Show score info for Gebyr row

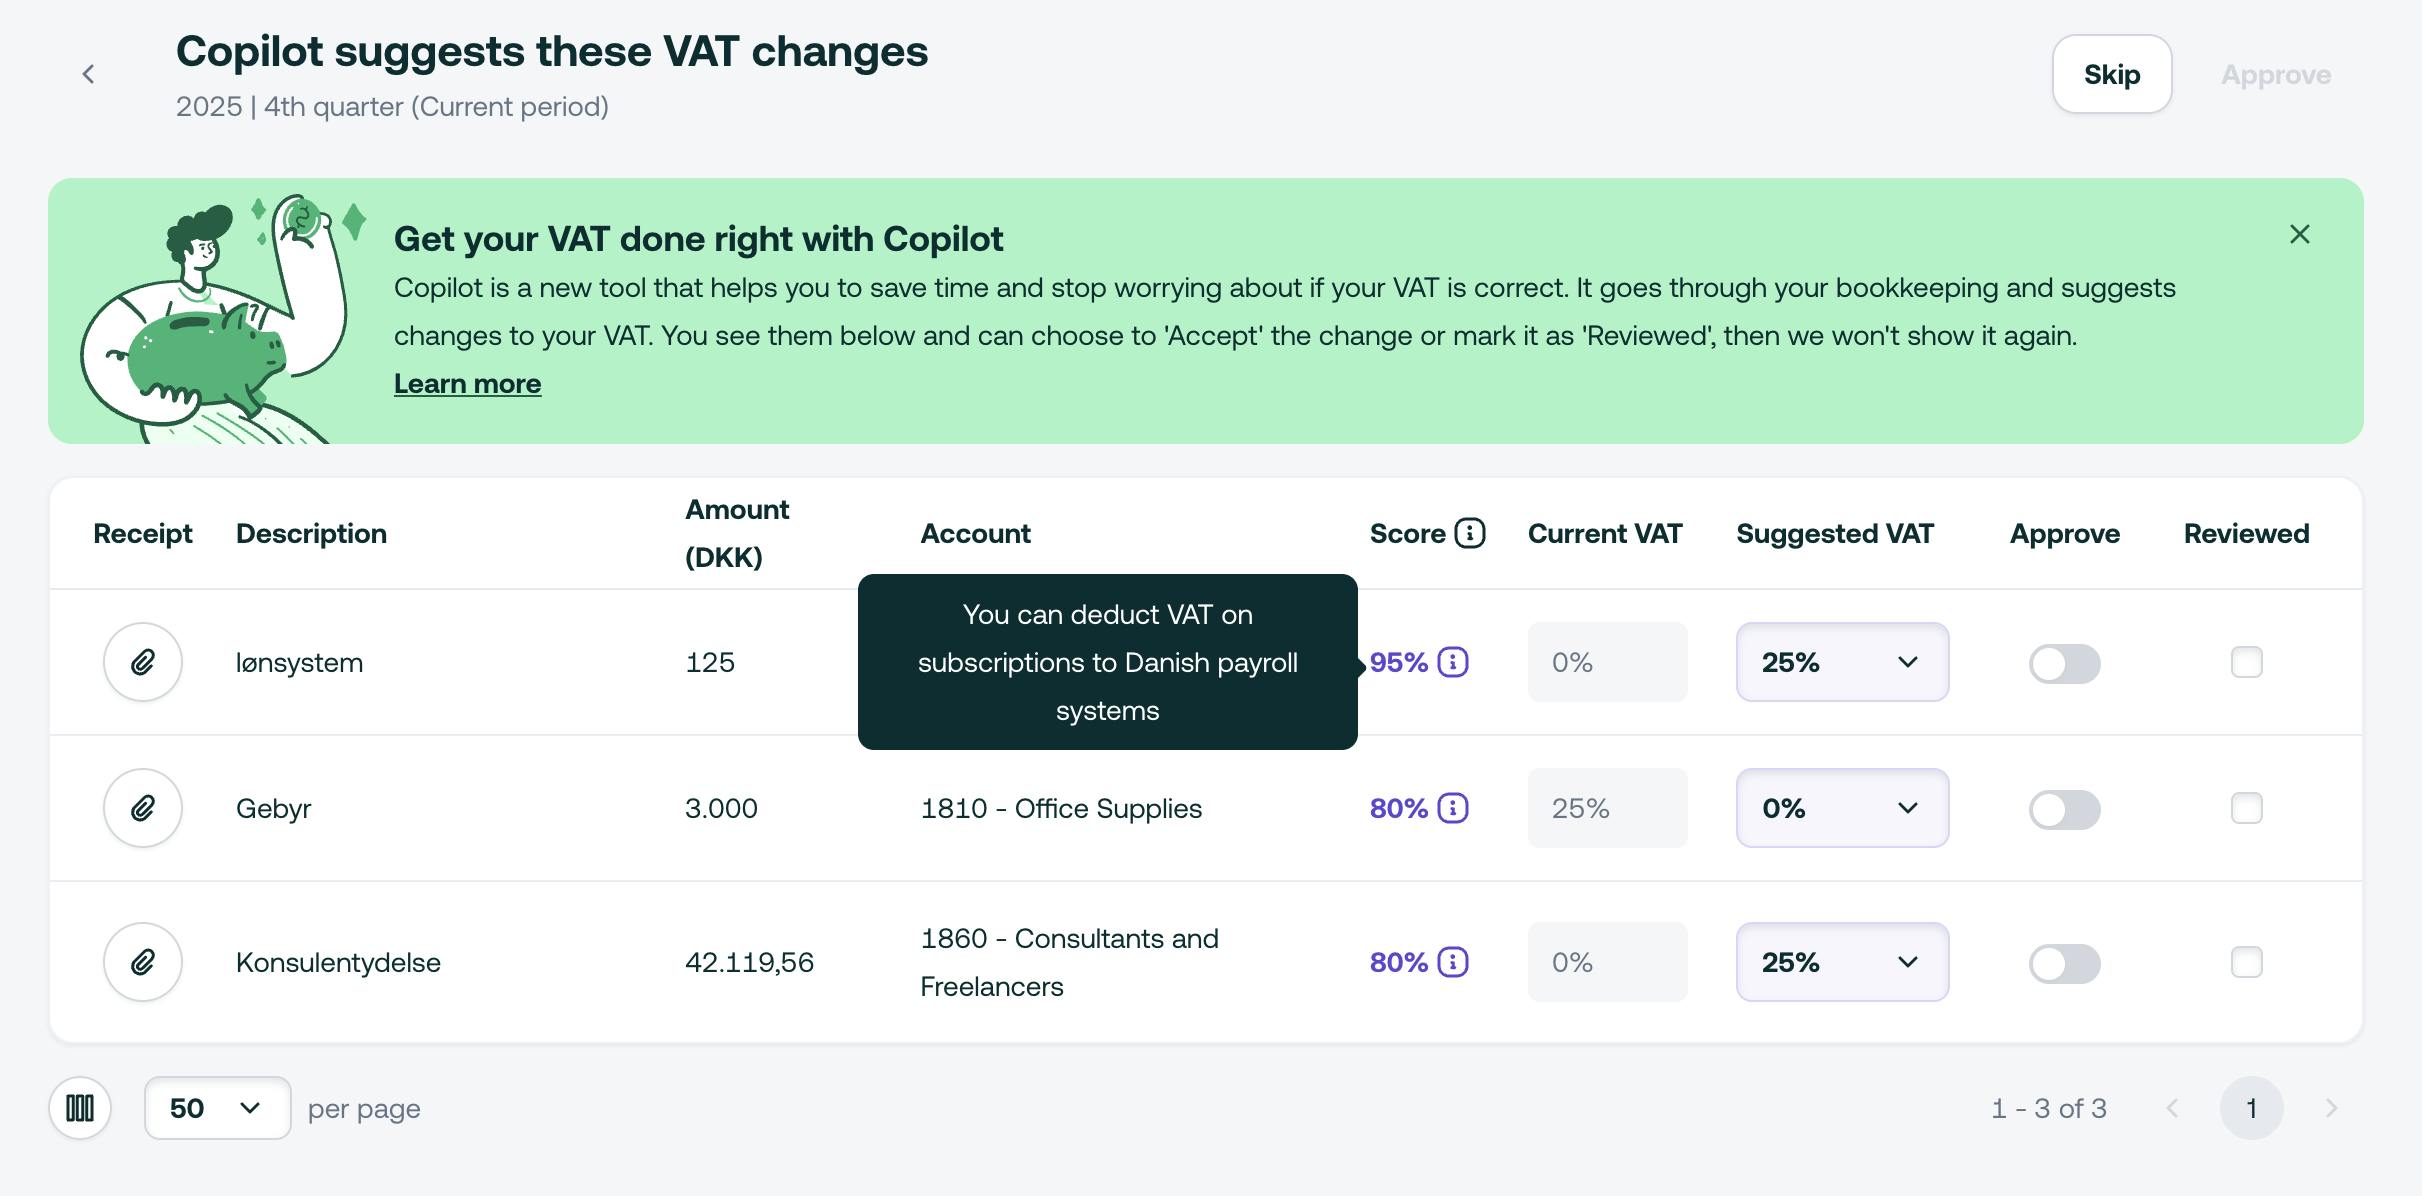pos(1452,808)
